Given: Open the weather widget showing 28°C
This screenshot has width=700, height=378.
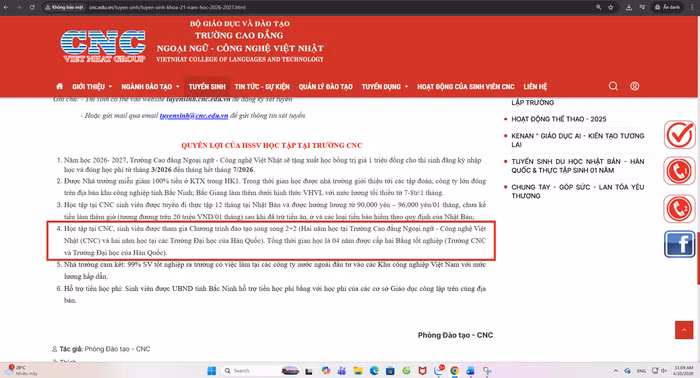Looking at the screenshot, I should (21, 370).
